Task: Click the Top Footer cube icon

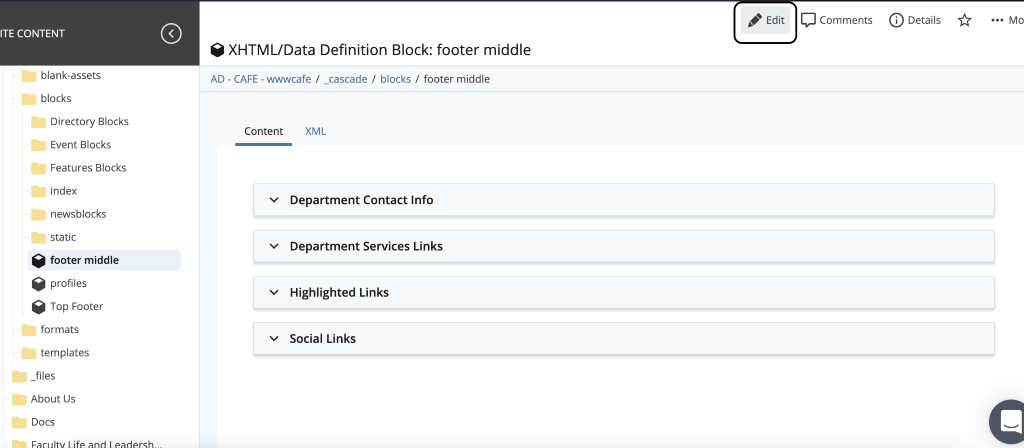Action: point(39,306)
